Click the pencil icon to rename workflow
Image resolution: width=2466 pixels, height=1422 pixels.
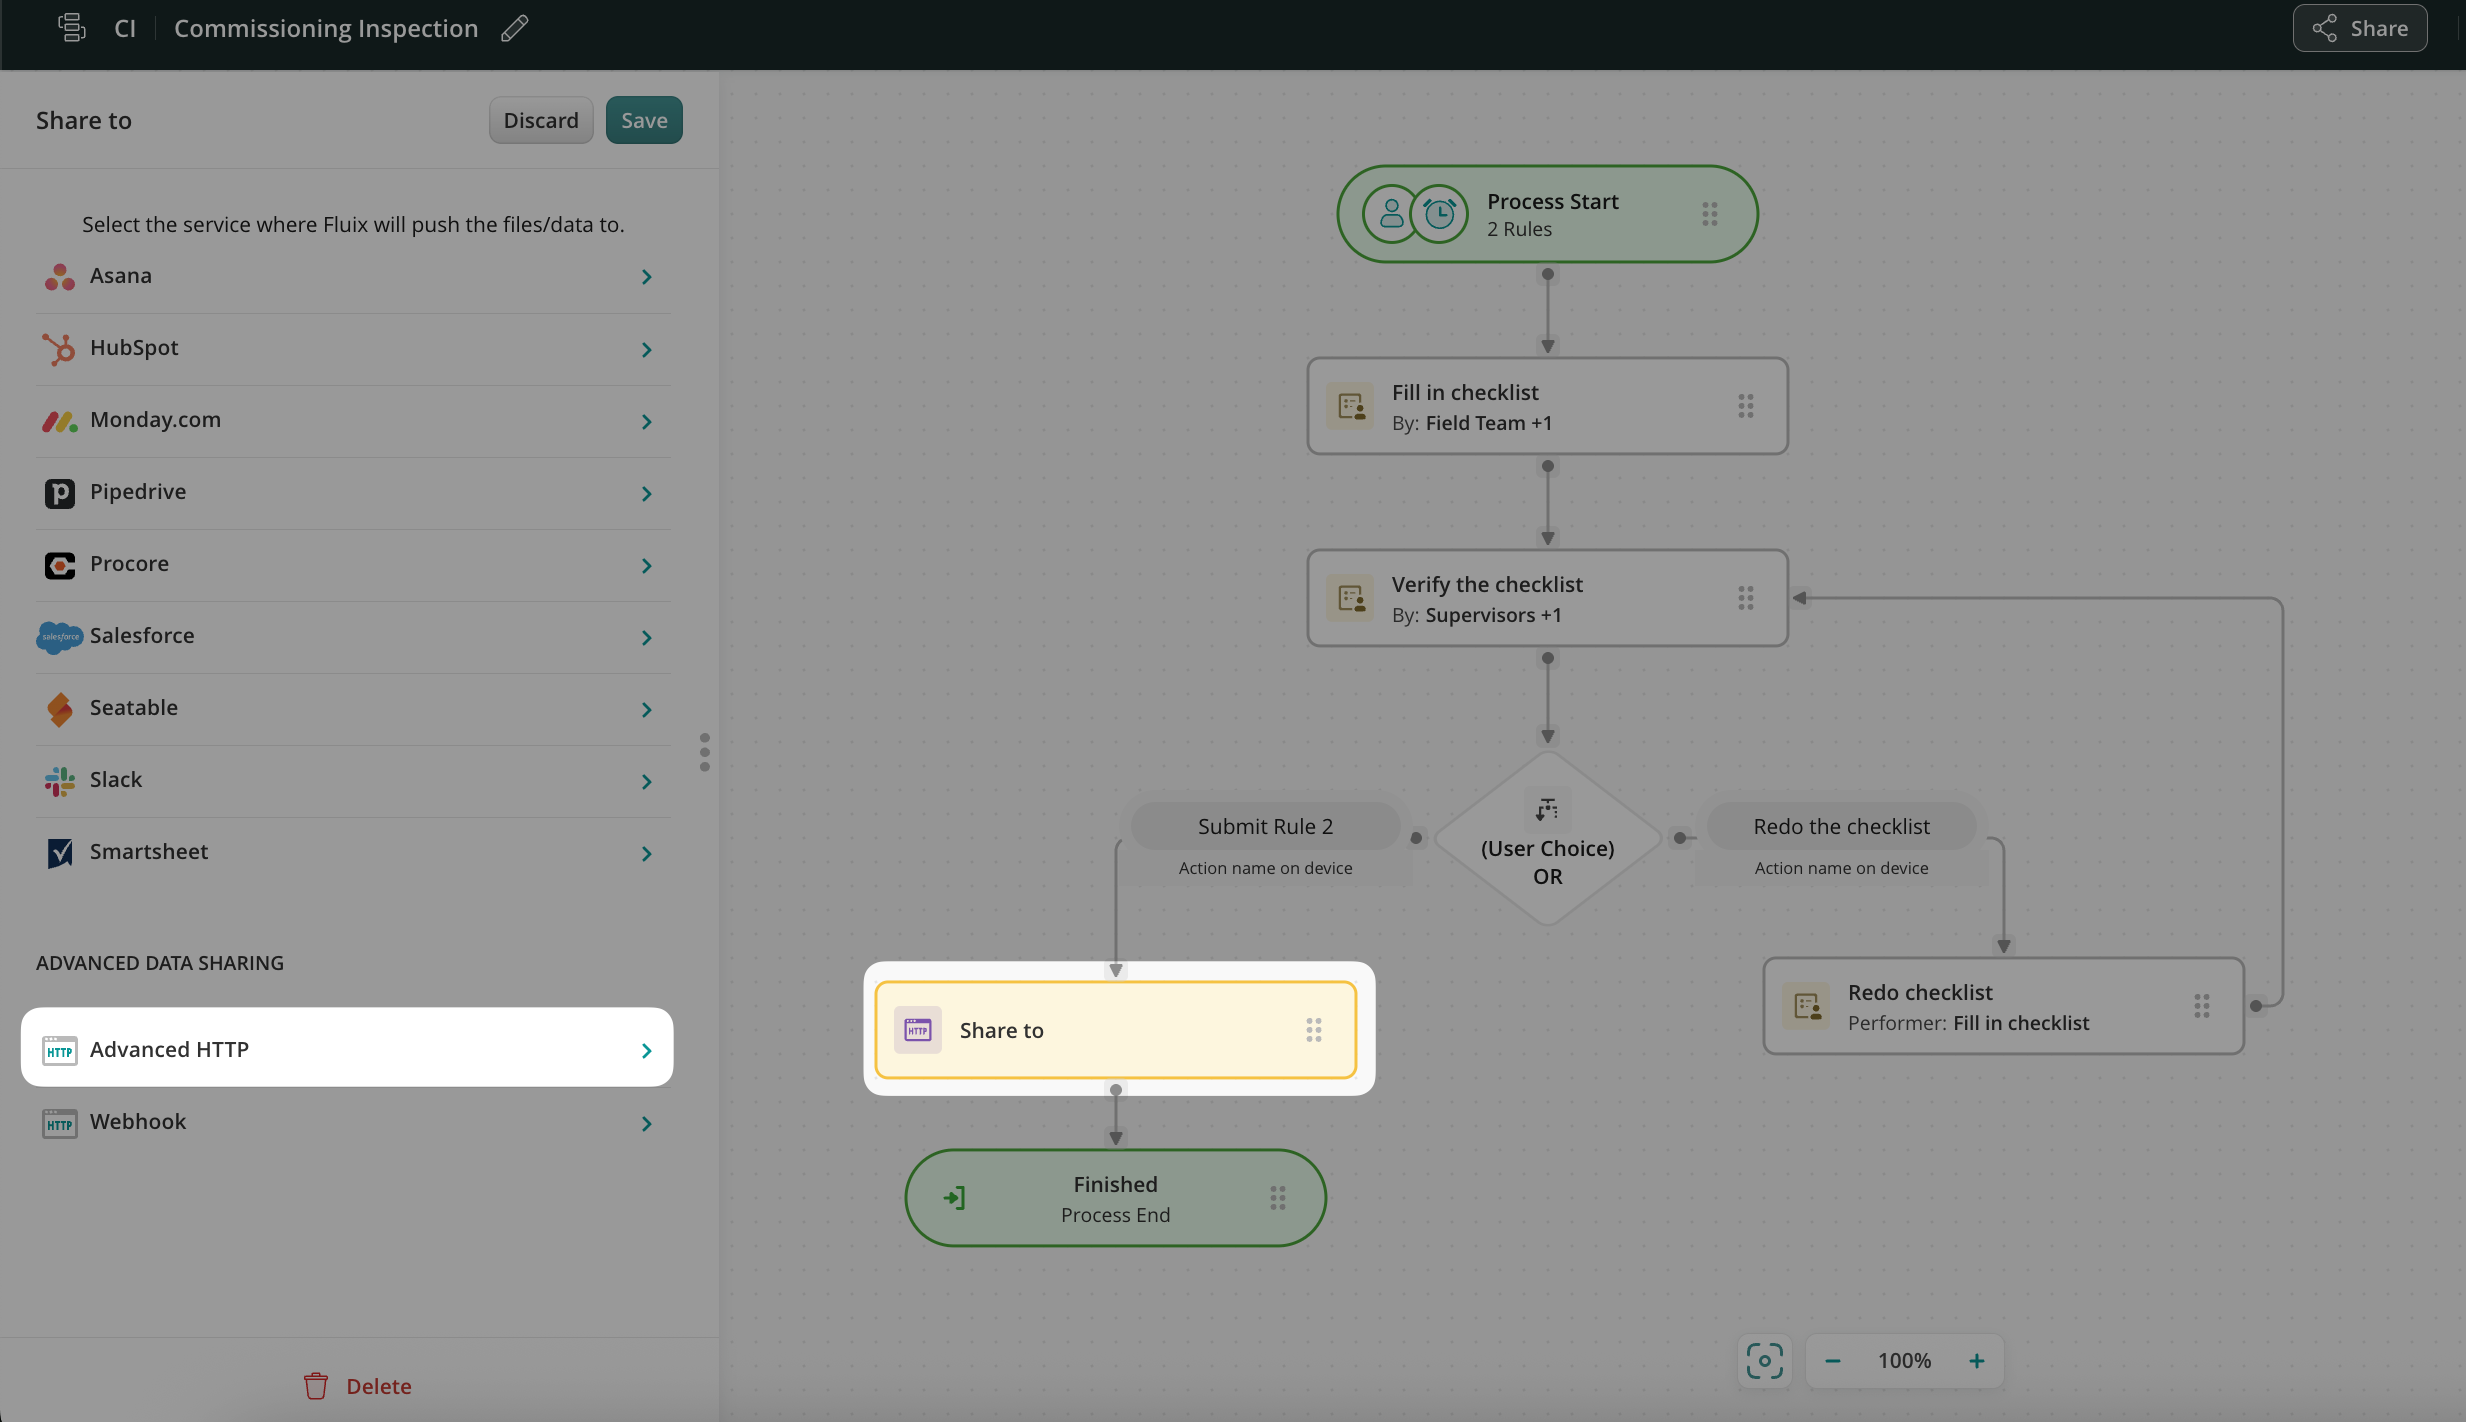point(515,28)
